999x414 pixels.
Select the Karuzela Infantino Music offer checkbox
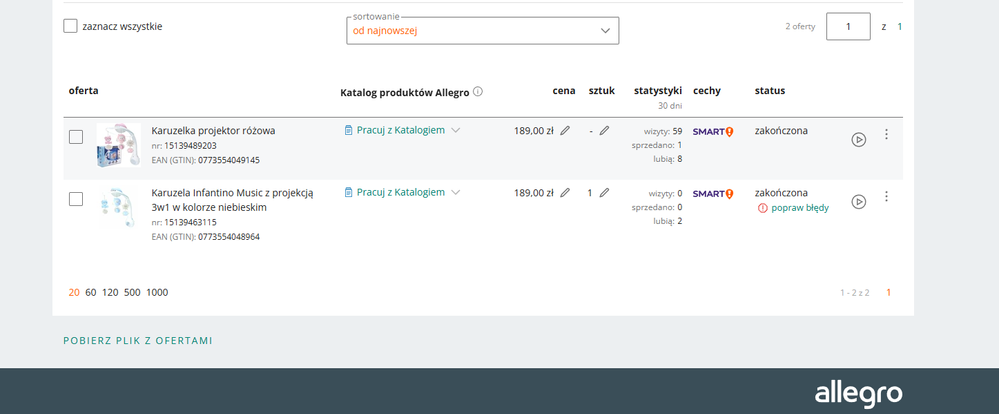76,199
